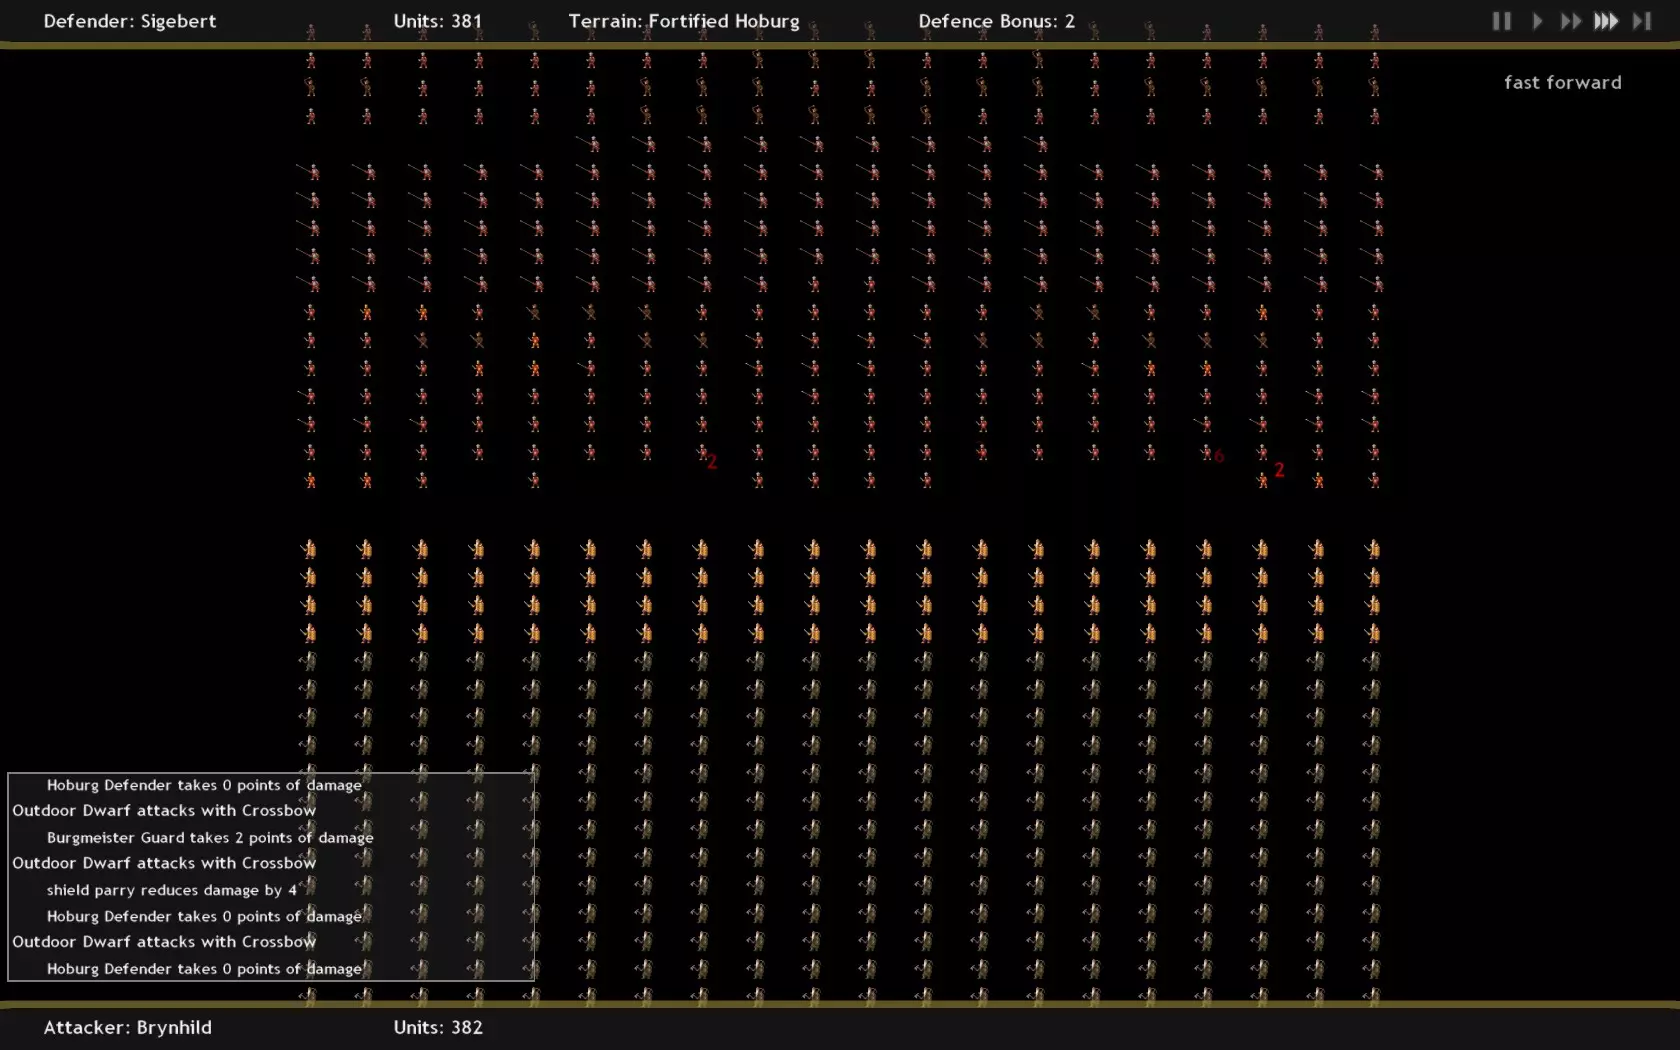The height and width of the screenshot is (1050, 1680).
Task: Click the triple-arrow fastest speed button
Action: coord(1606,21)
